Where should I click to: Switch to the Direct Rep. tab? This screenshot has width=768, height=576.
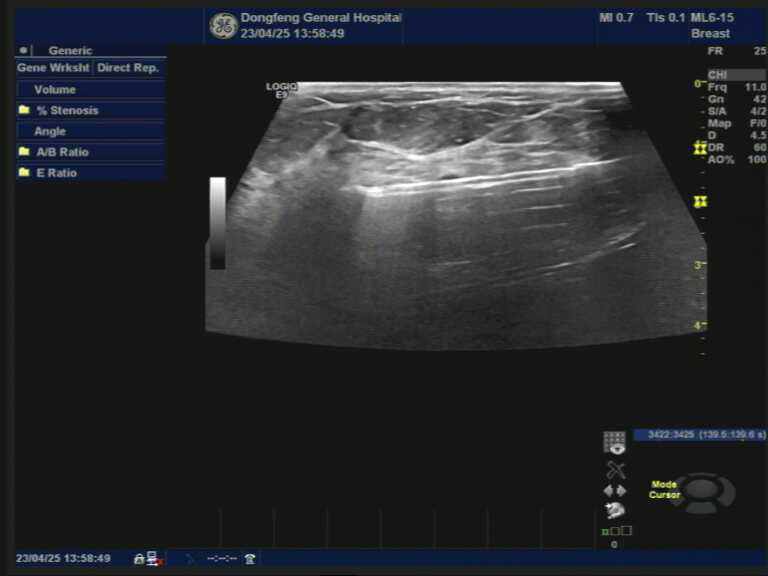tap(128, 68)
